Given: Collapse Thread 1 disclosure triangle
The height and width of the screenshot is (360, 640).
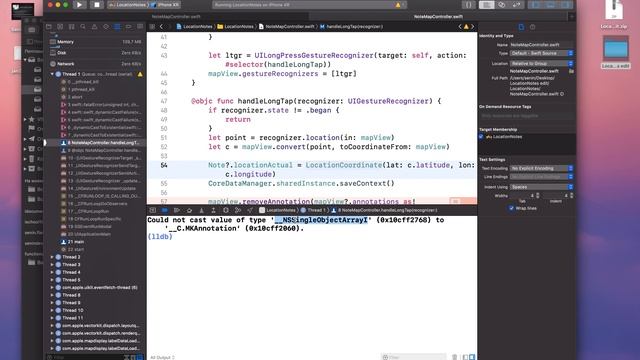Looking at the screenshot, I should pos(52,74).
